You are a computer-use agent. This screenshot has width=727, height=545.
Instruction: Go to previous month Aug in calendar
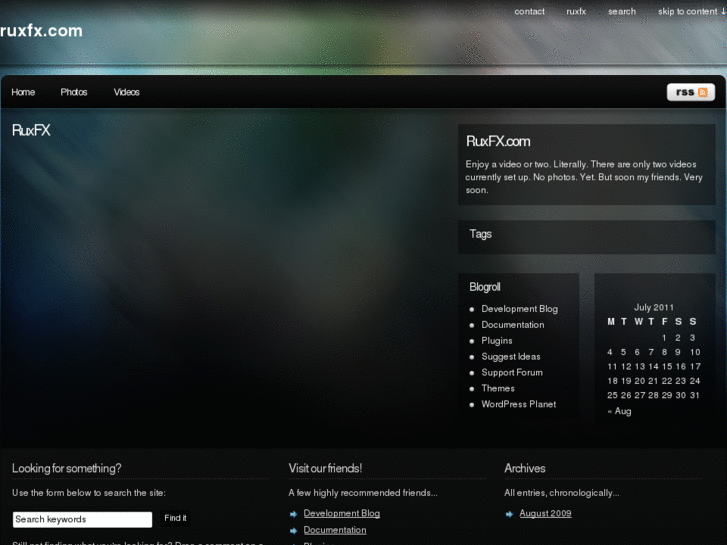(619, 411)
